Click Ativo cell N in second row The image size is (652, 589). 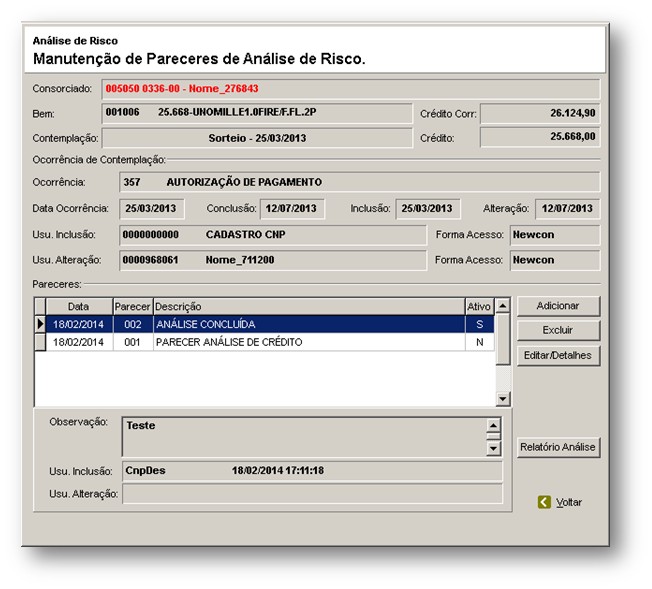coord(479,342)
